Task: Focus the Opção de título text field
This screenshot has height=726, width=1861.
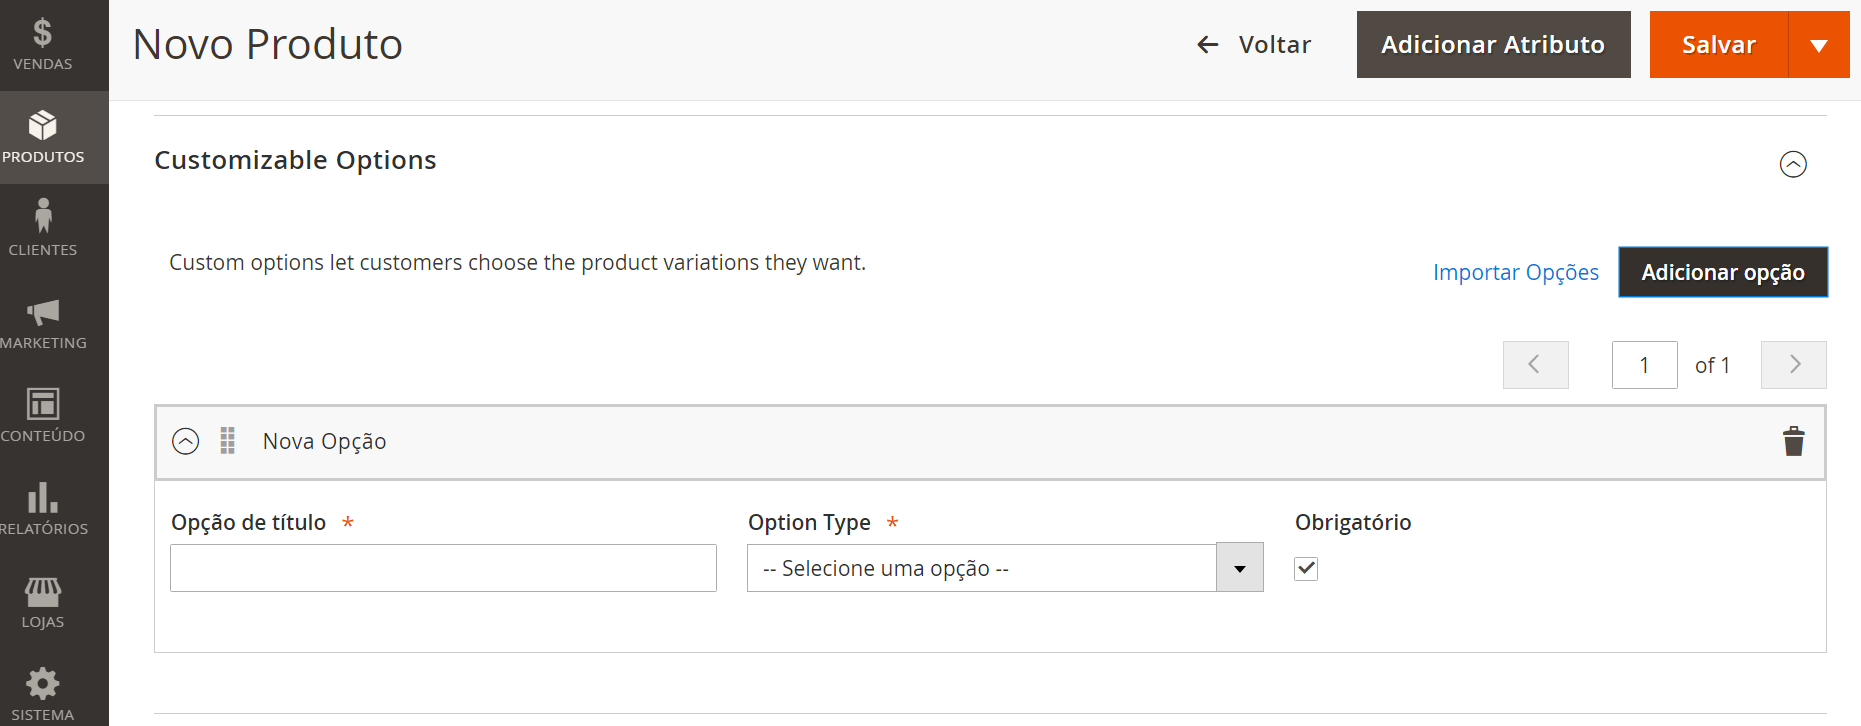Action: point(443,568)
